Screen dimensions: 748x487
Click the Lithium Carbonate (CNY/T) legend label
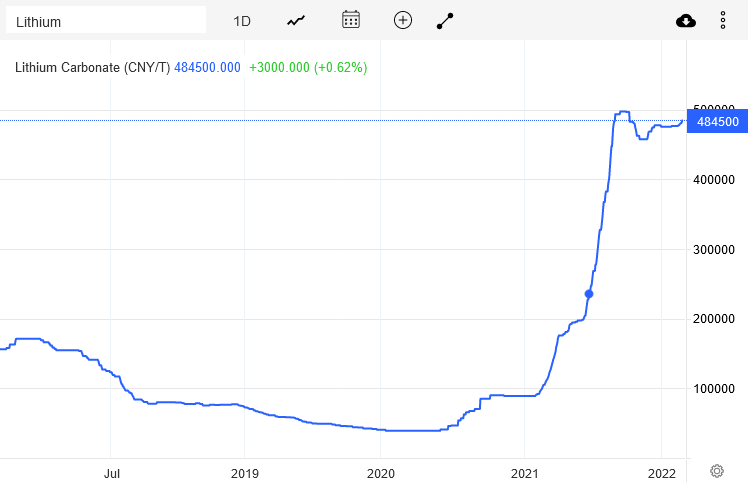click(92, 67)
